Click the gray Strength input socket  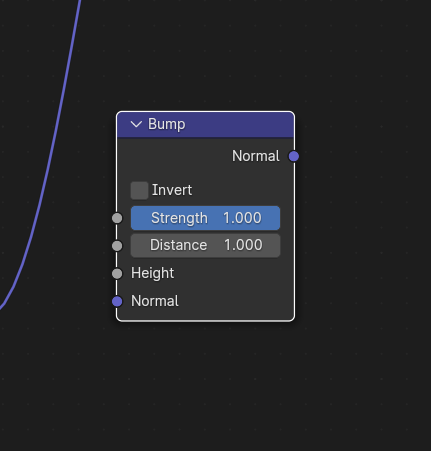click(117, 218)
